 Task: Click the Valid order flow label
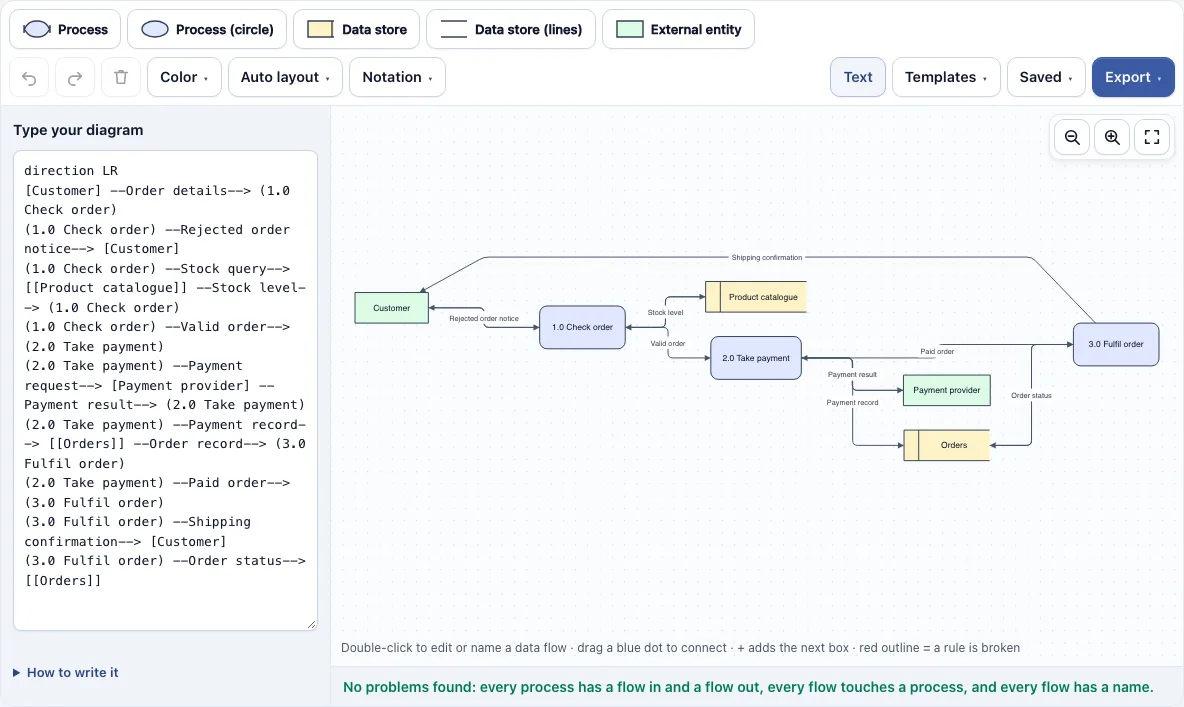(668, 344)
